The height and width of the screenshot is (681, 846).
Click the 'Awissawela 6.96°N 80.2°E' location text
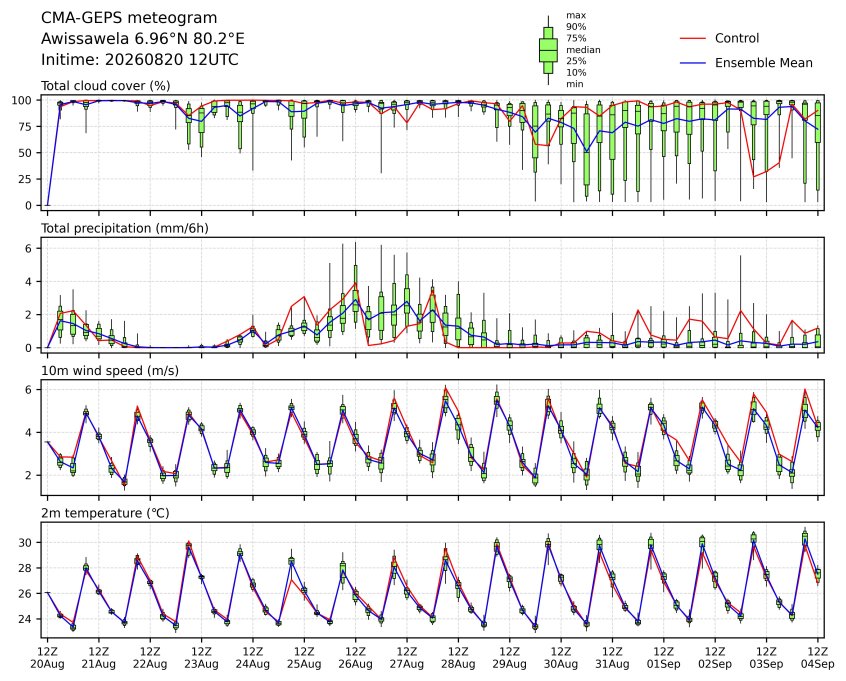tap(142, 39)
